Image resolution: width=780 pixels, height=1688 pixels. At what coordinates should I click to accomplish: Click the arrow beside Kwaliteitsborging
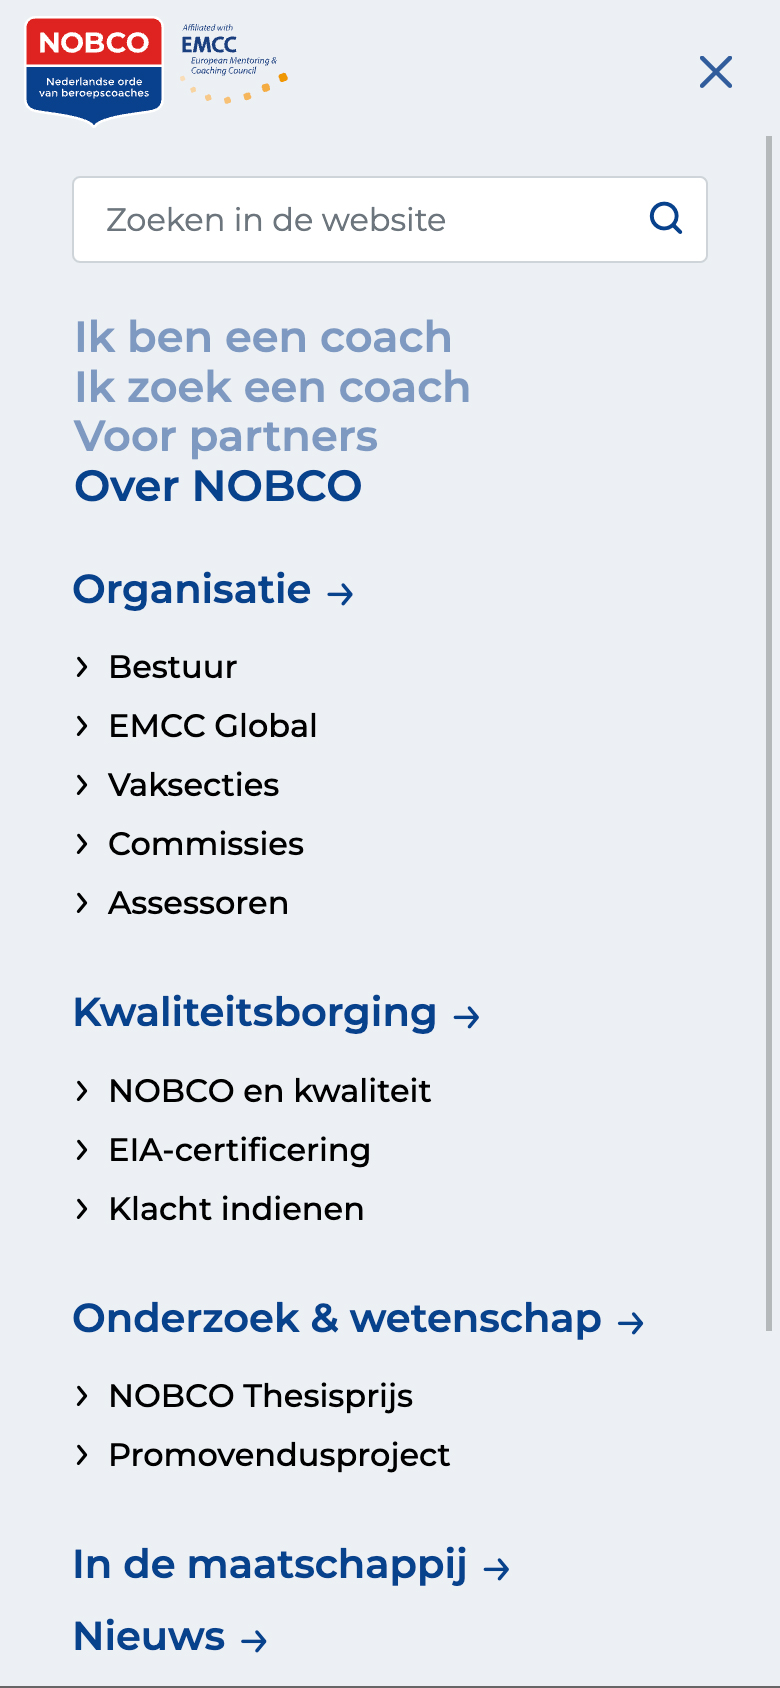pyautogui.click(x=467, y=1017)
